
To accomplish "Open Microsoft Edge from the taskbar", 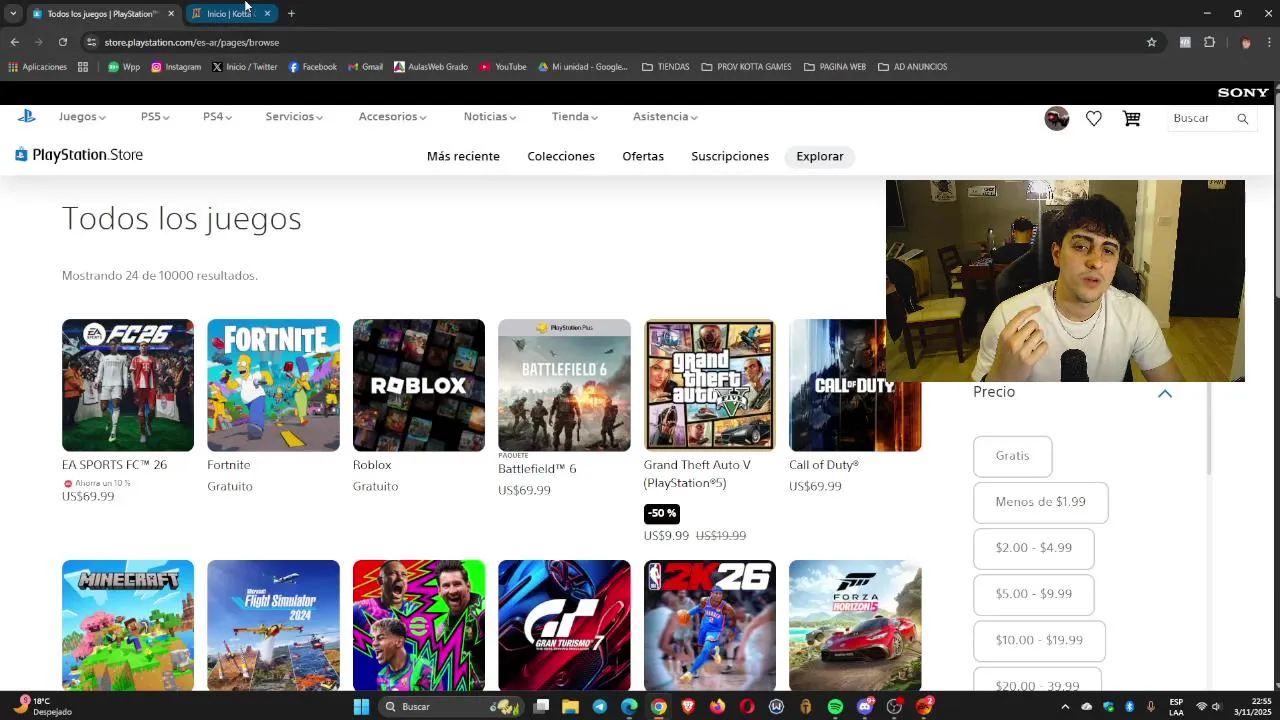I will (x=629, y=707).
